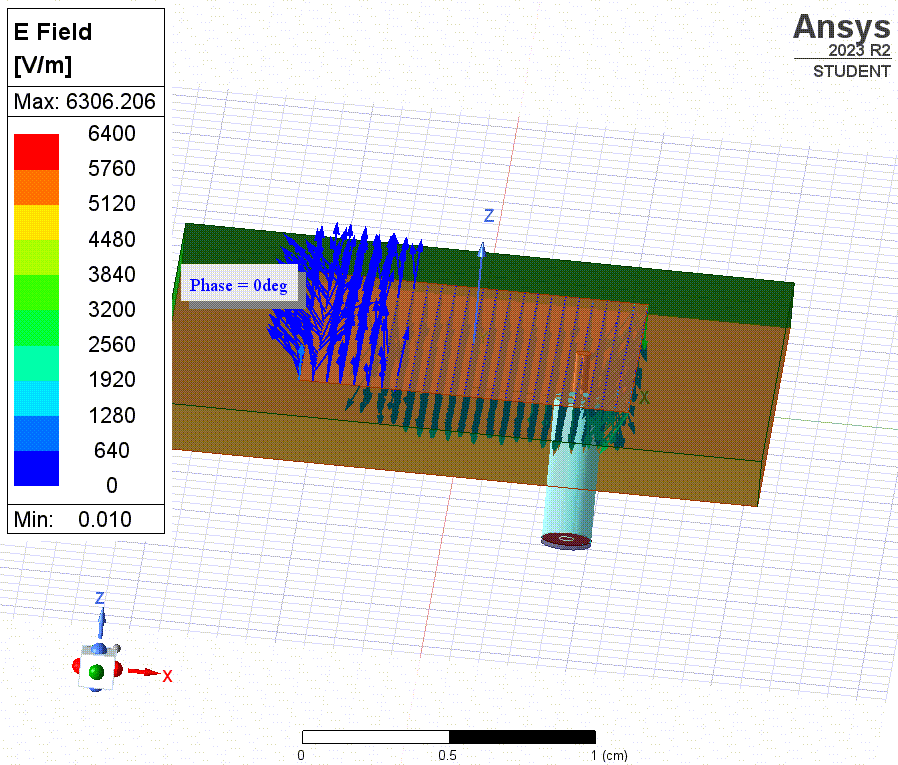
Task: Select the green sphere on the orientation gizmo
Action: (x=97, y=672)
